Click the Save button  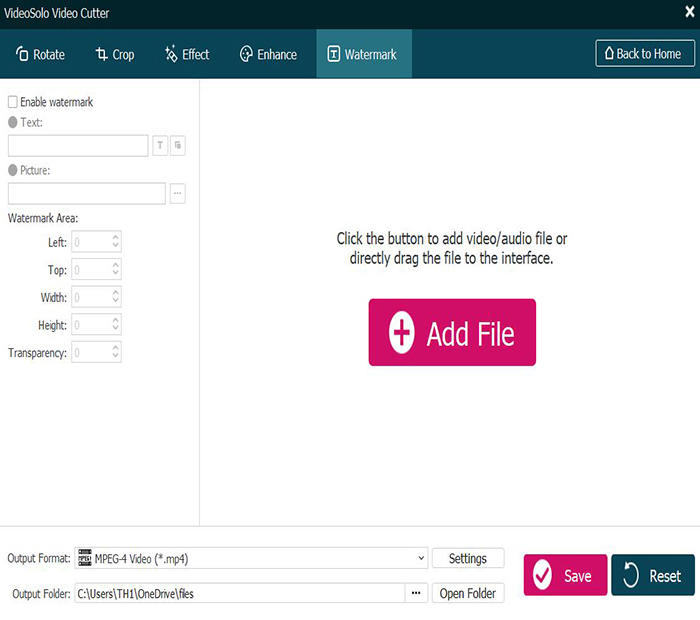tap(565, 575)
